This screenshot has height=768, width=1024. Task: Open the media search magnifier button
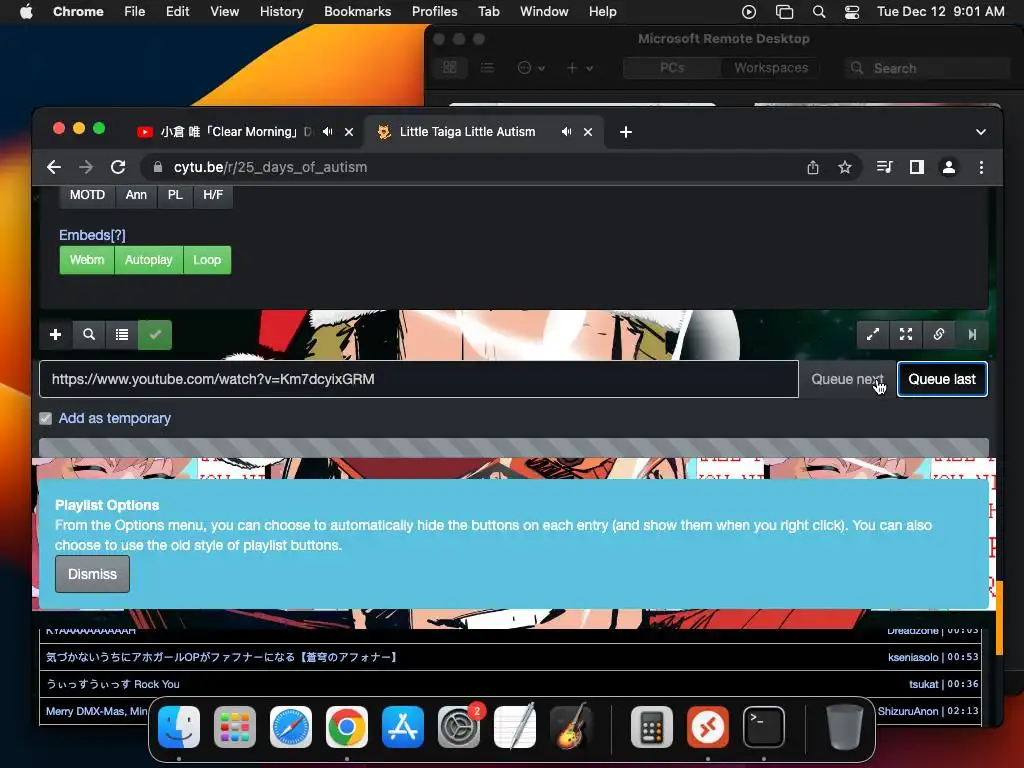(89, 335)
